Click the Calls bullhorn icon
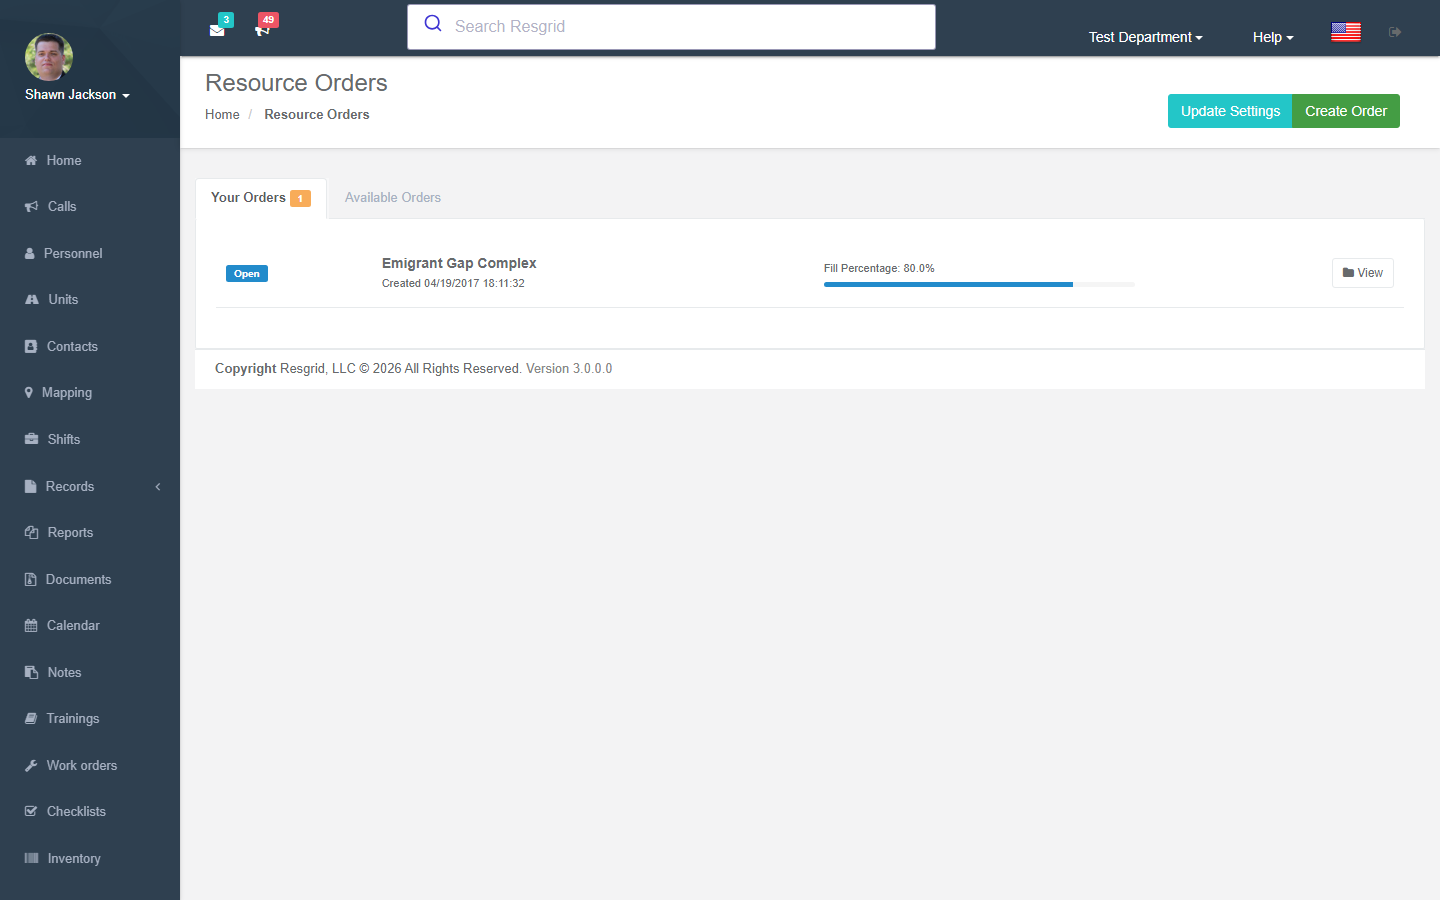1440x900 pixels. point(31,207)
